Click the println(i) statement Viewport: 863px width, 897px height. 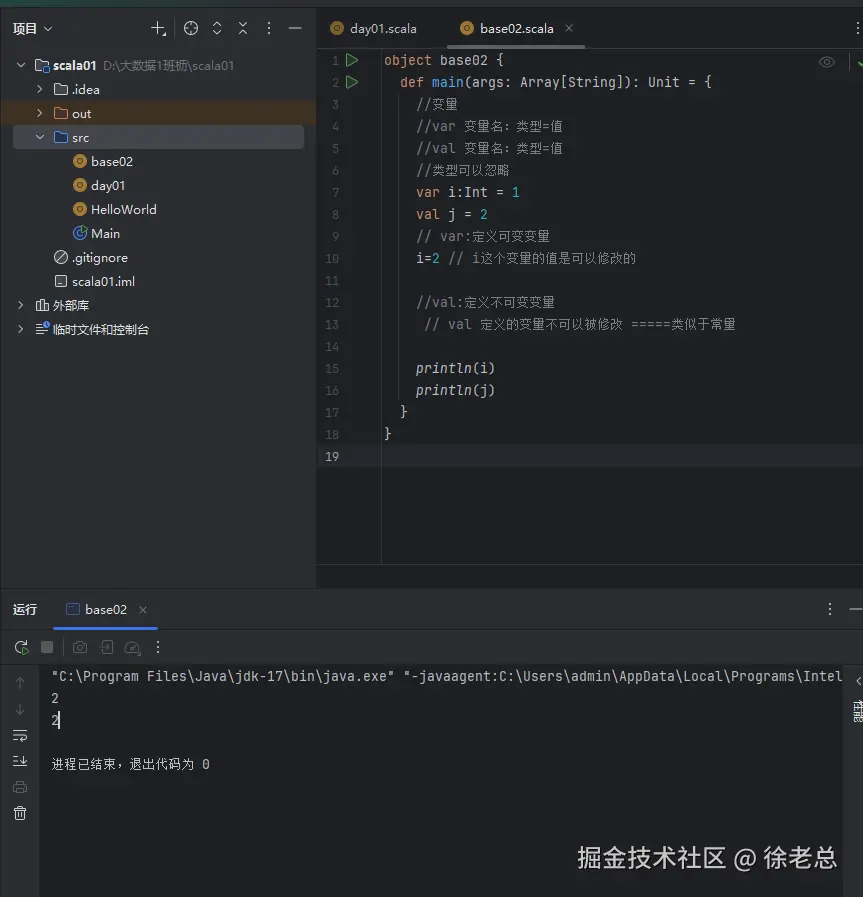(x=455, y=368)
